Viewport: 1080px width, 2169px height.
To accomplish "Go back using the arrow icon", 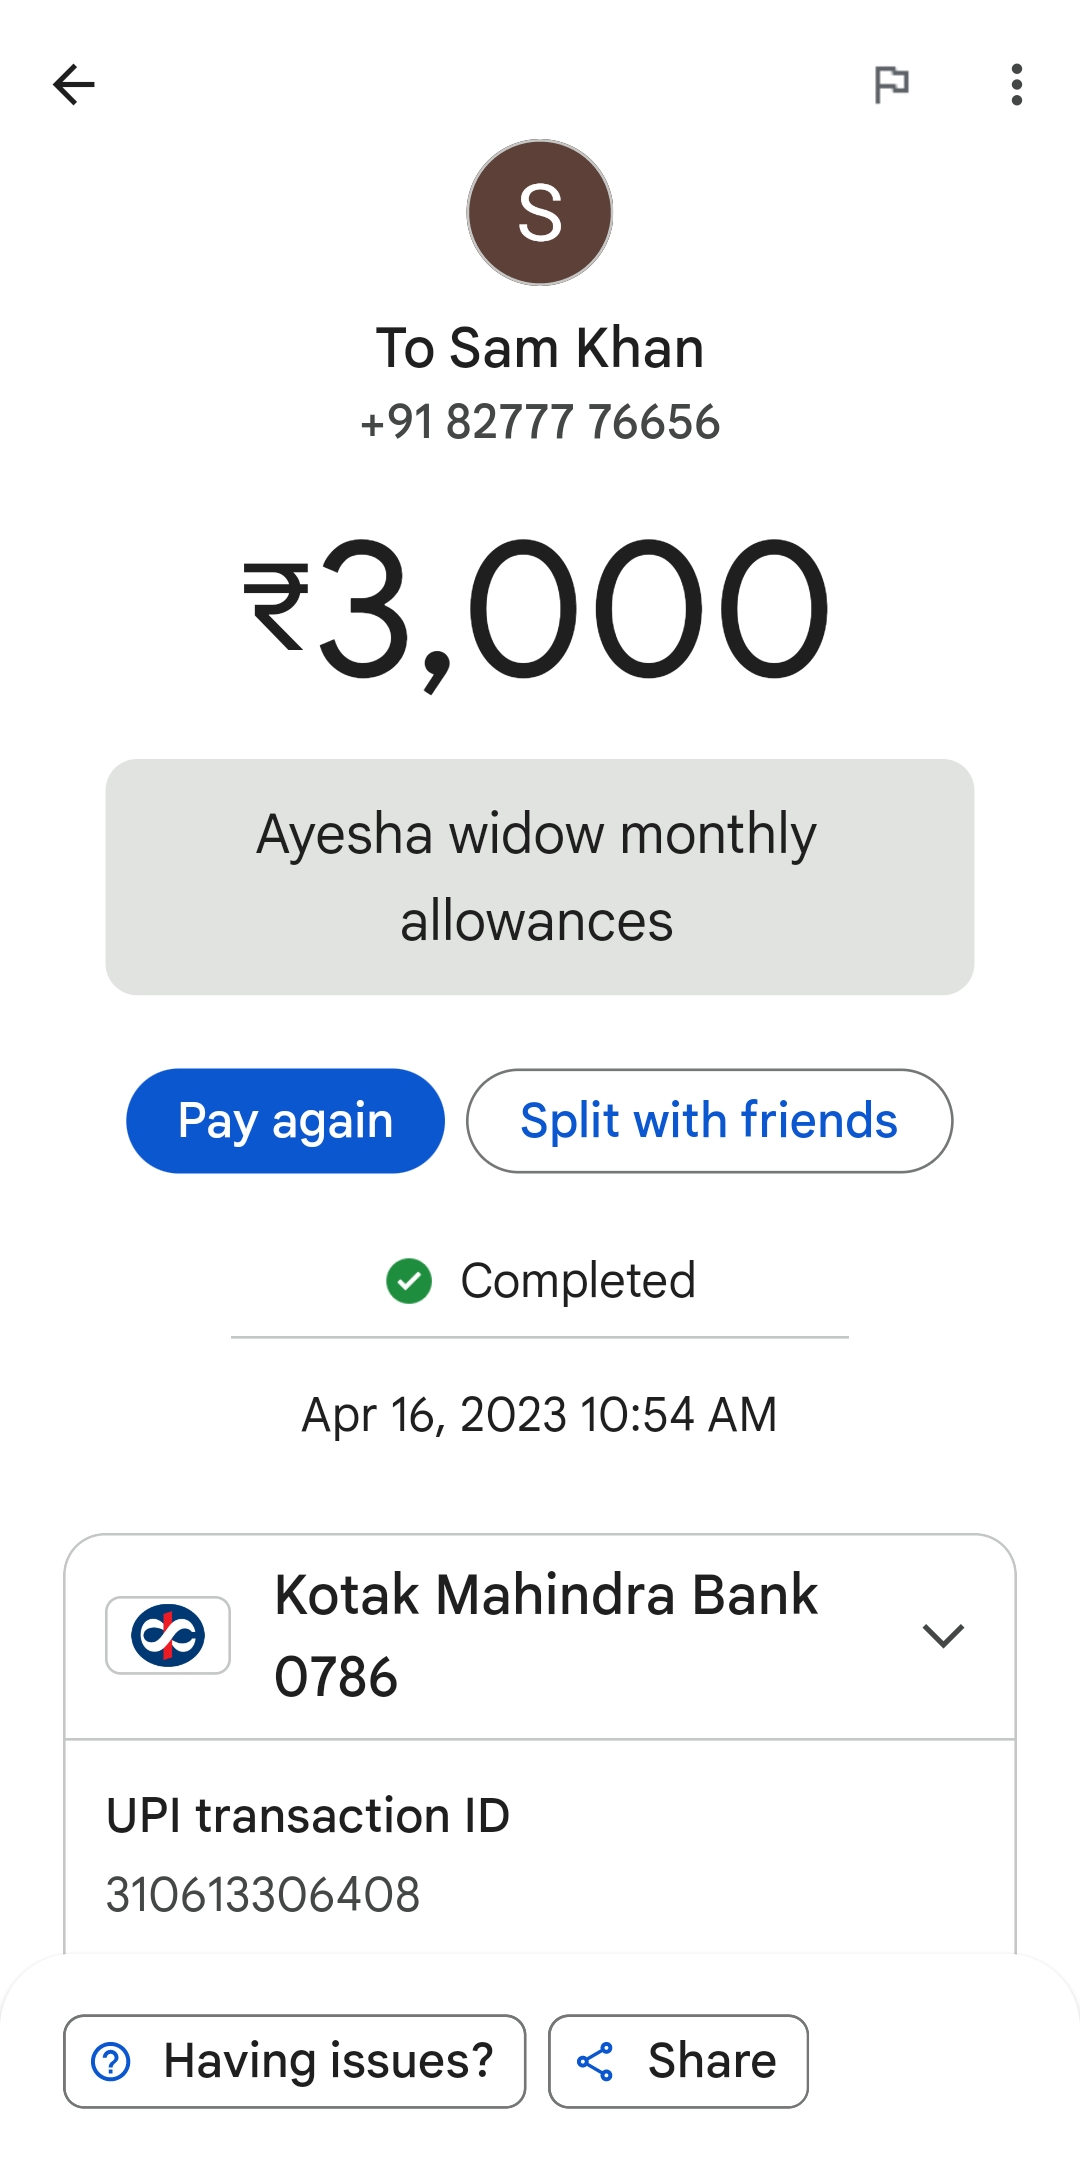I will coord(74,85).
